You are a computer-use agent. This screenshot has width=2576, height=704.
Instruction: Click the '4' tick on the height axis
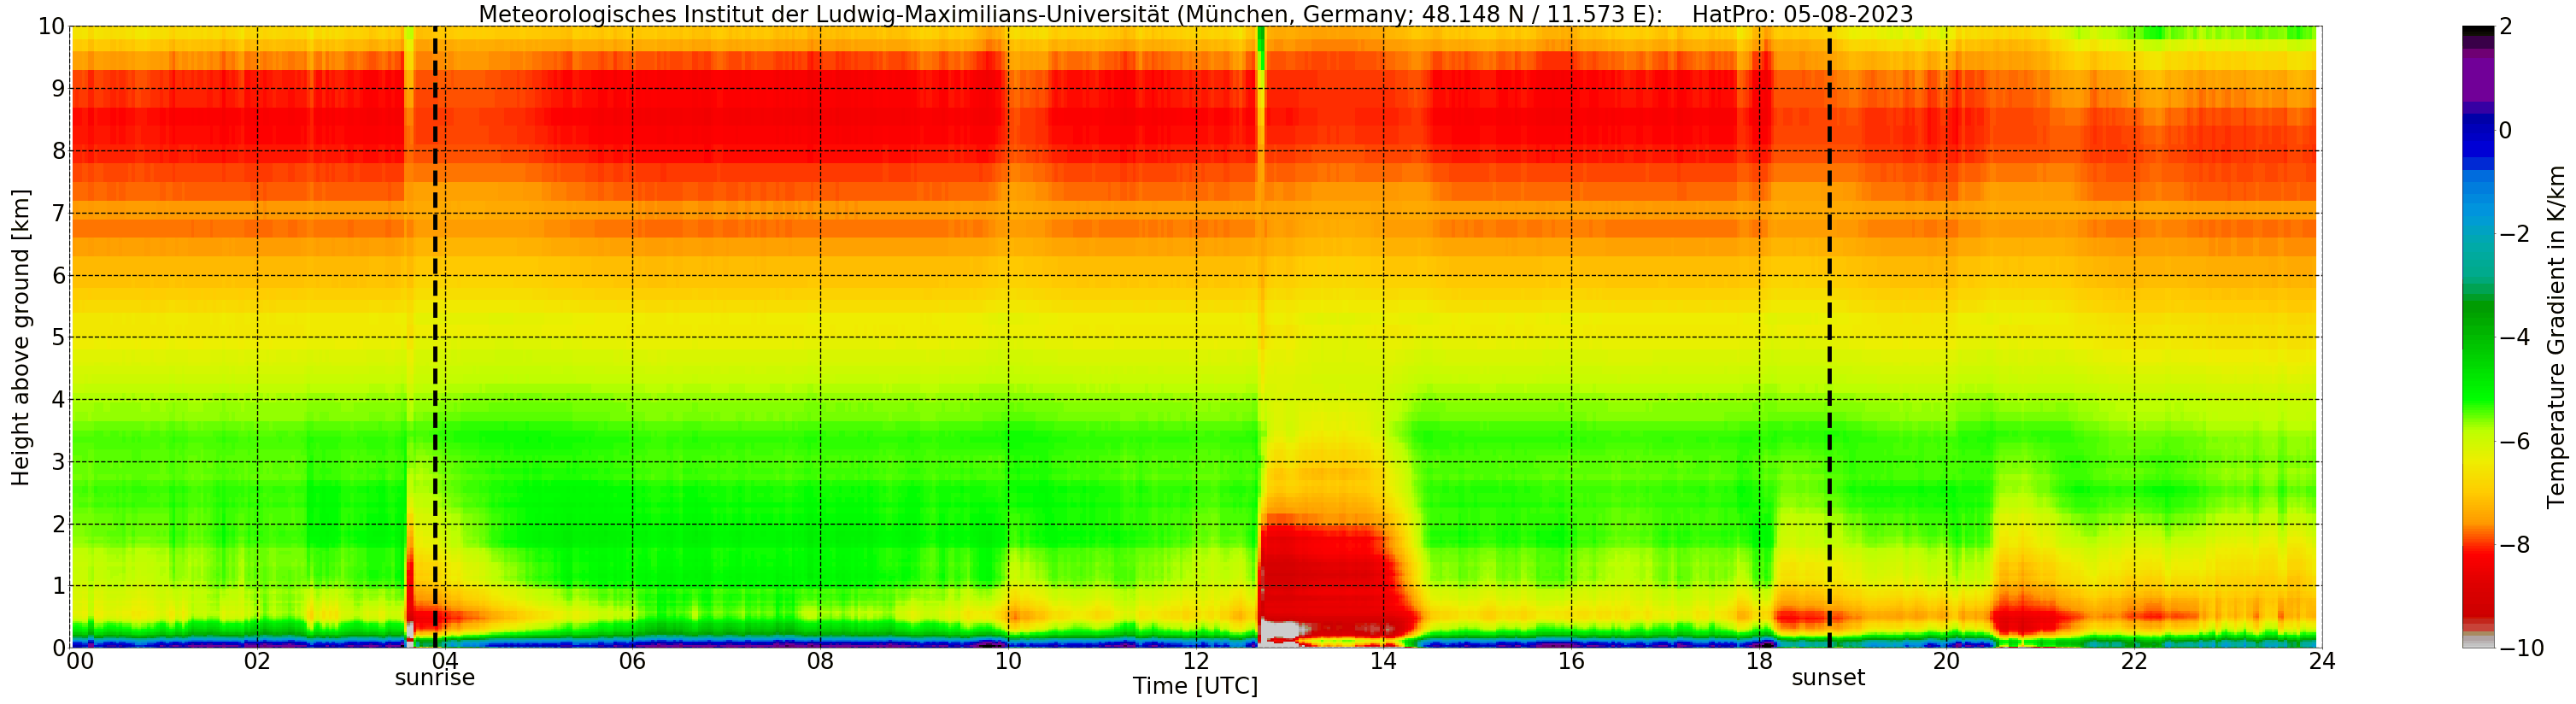(x=58, y=400)
